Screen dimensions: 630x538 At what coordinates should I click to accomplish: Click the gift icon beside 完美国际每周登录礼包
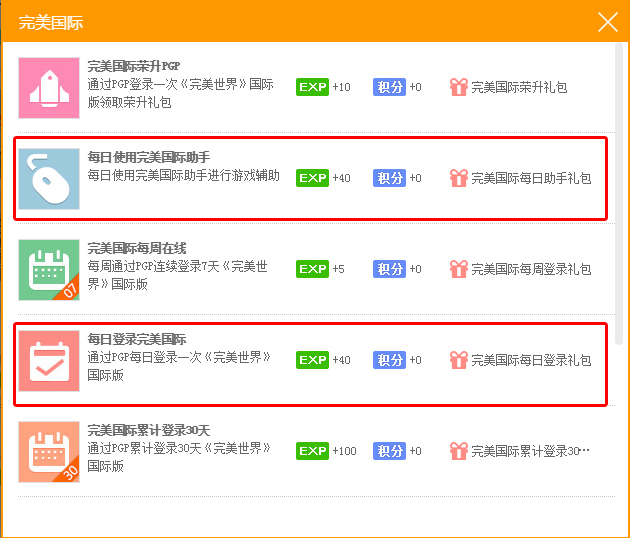(459, 269)
